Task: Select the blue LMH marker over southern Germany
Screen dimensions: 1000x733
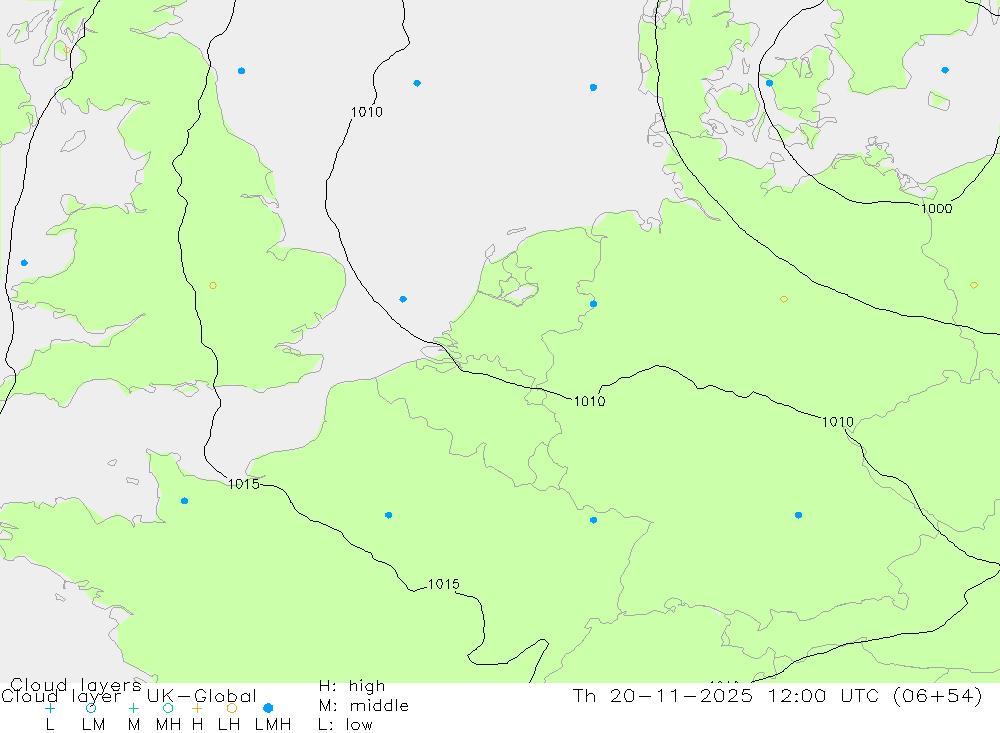Action: pos(798,515)
